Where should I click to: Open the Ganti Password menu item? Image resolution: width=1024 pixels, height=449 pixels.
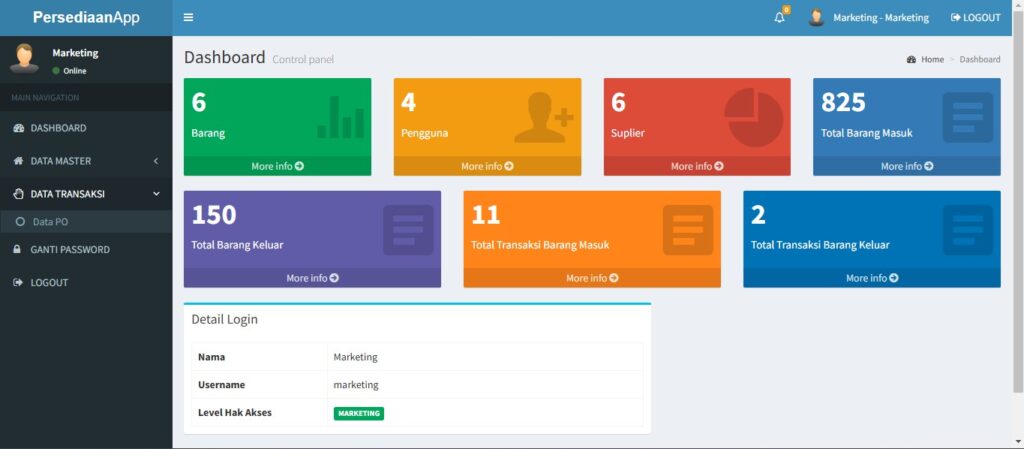(86, 249)
